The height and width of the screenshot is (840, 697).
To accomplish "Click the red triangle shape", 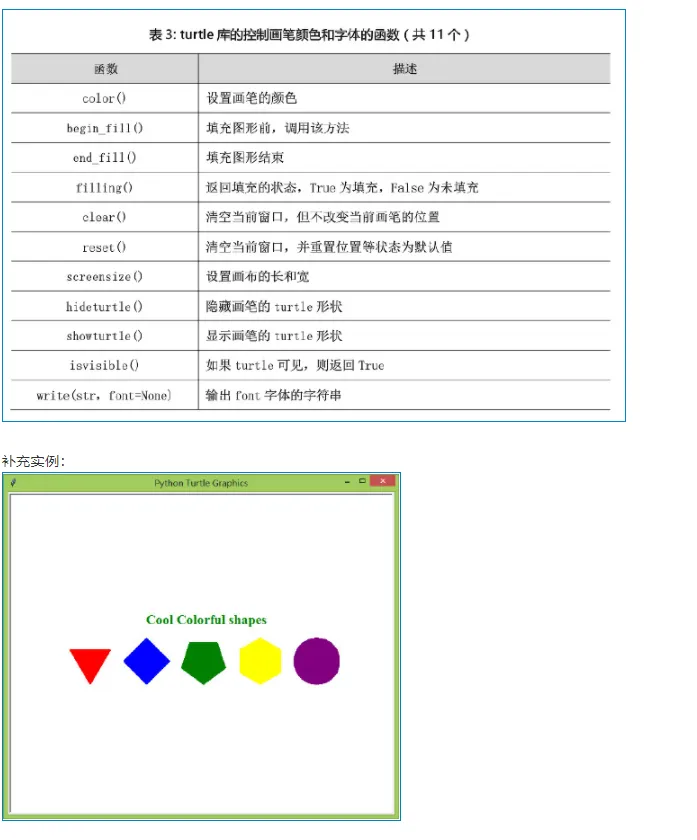I will pyautogui.click(x=90, y=665).
